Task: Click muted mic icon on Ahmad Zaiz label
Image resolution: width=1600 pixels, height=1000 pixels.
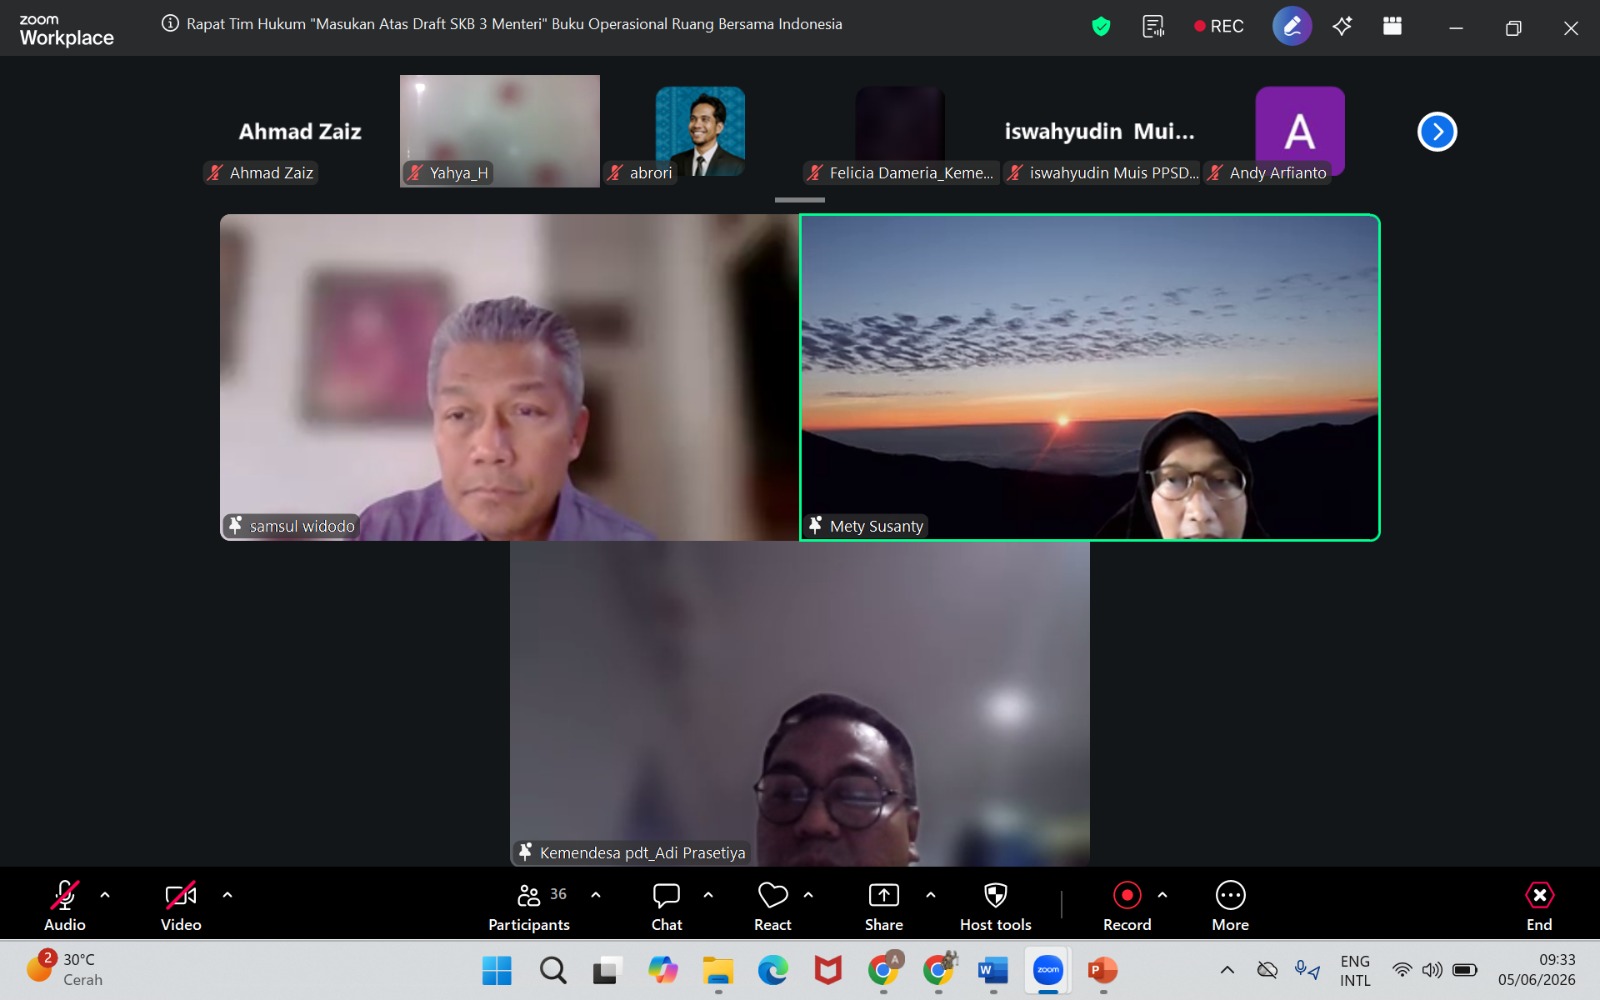Action: 214,173
